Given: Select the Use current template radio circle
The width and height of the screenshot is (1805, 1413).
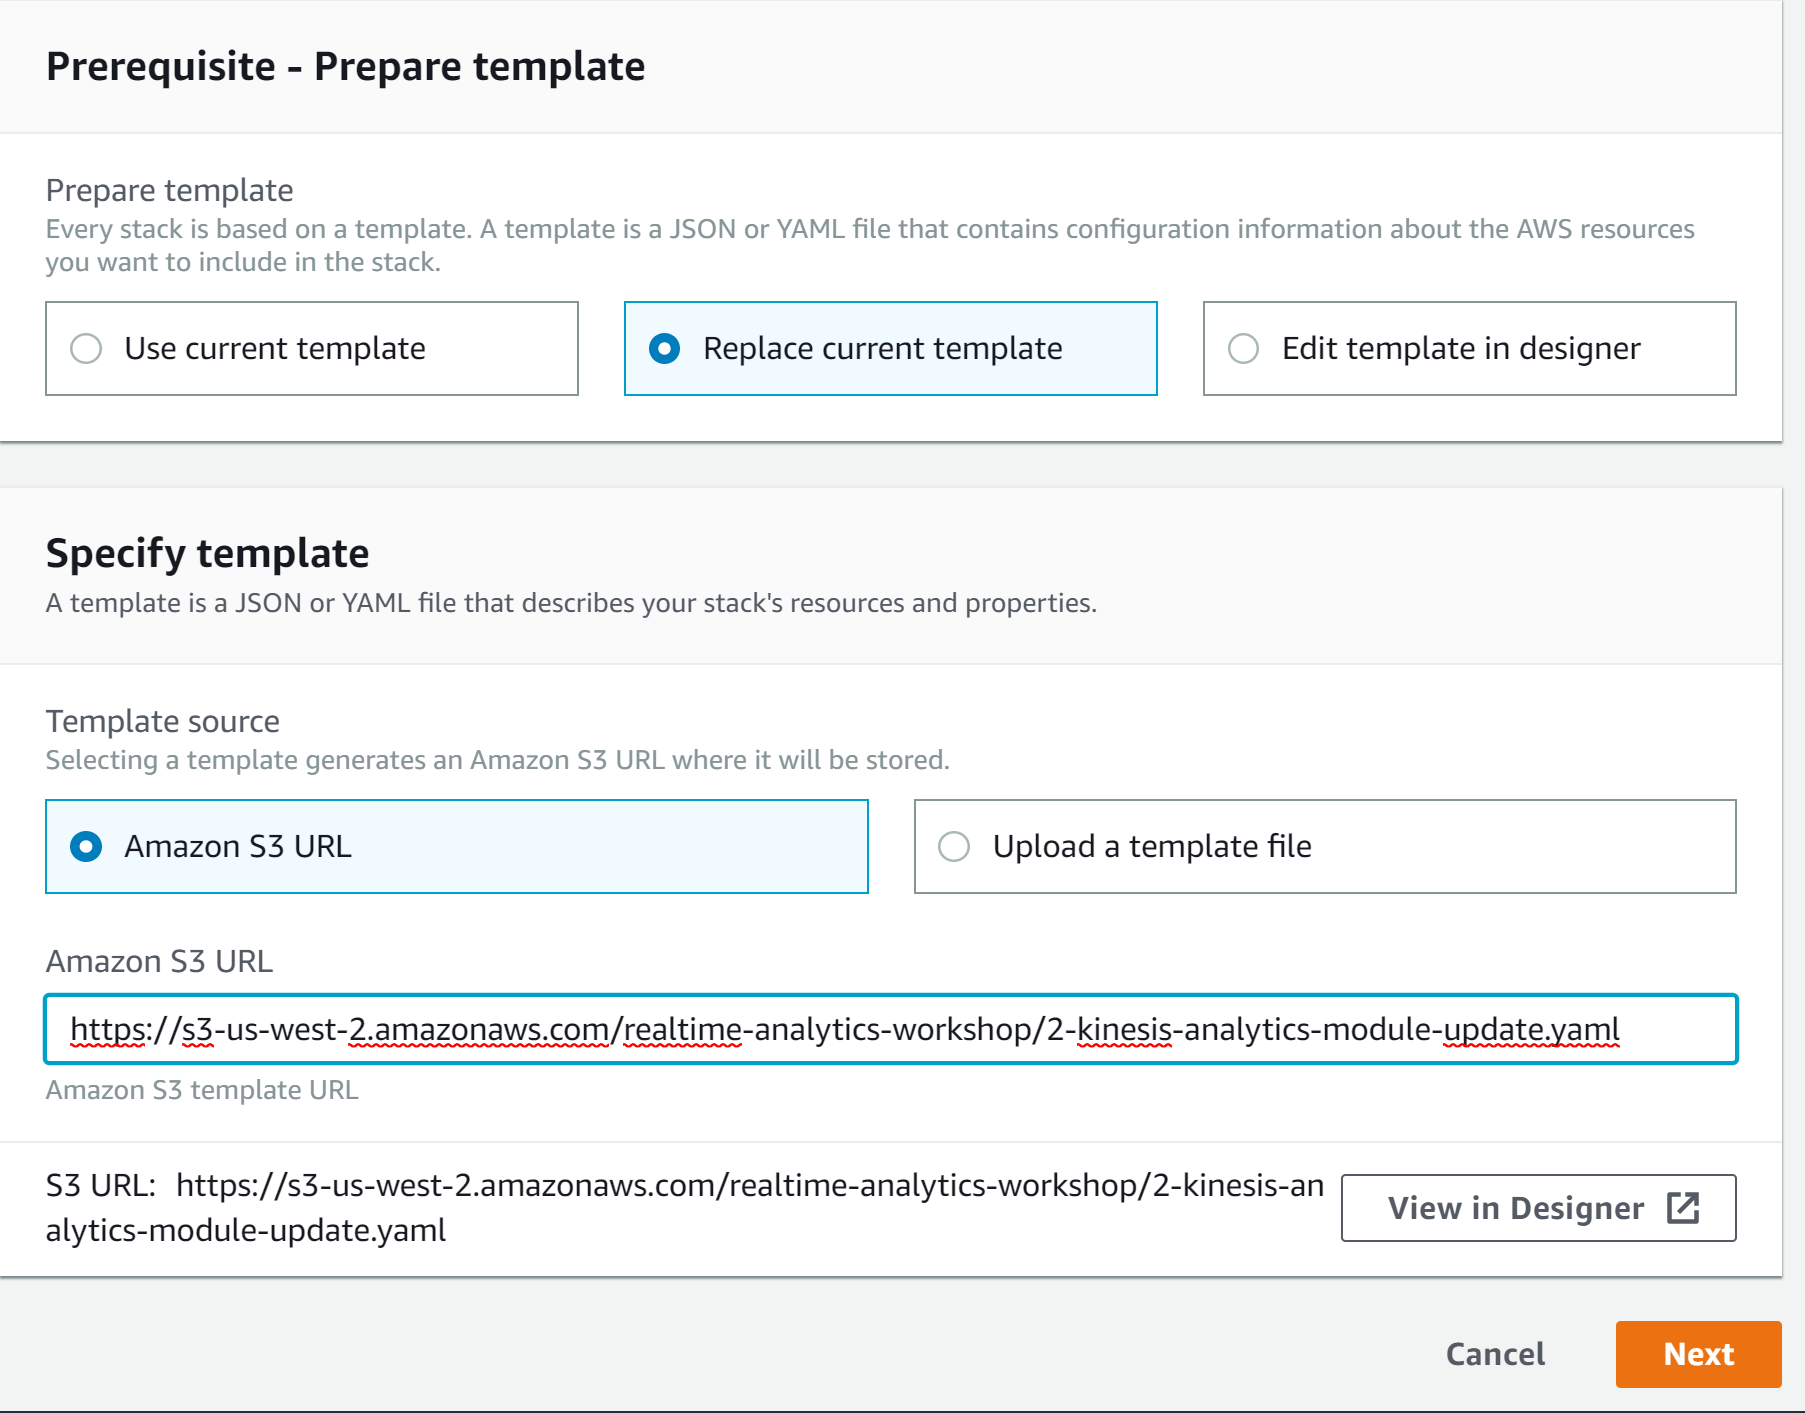Looking at the screenshot, I should pyautogui.click(x=86, y=349).
